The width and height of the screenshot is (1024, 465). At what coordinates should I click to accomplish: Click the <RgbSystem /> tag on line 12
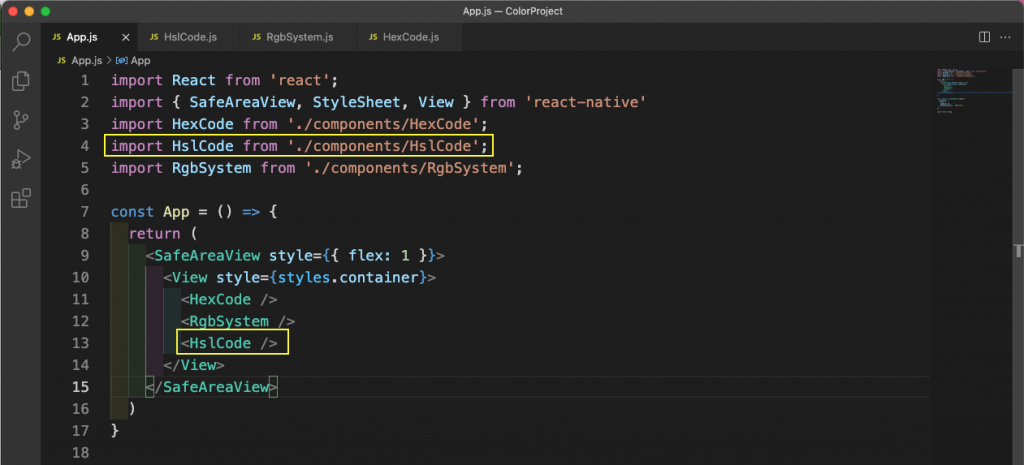[x=238, y=321]
